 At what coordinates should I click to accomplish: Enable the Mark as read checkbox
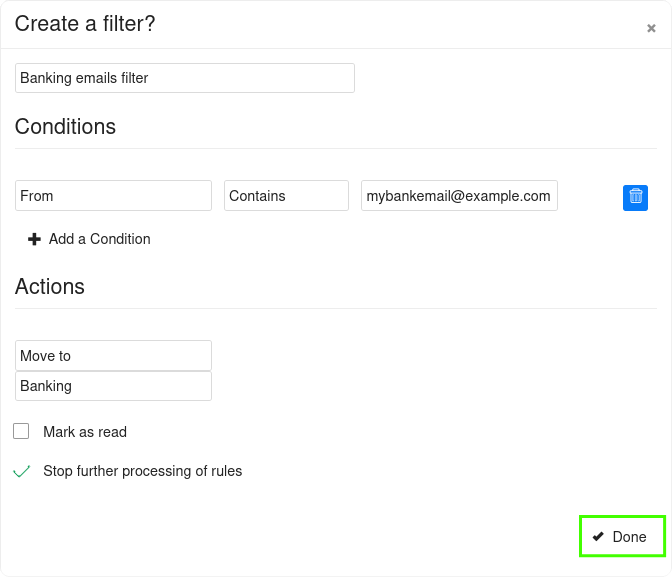tap(21, 431)
